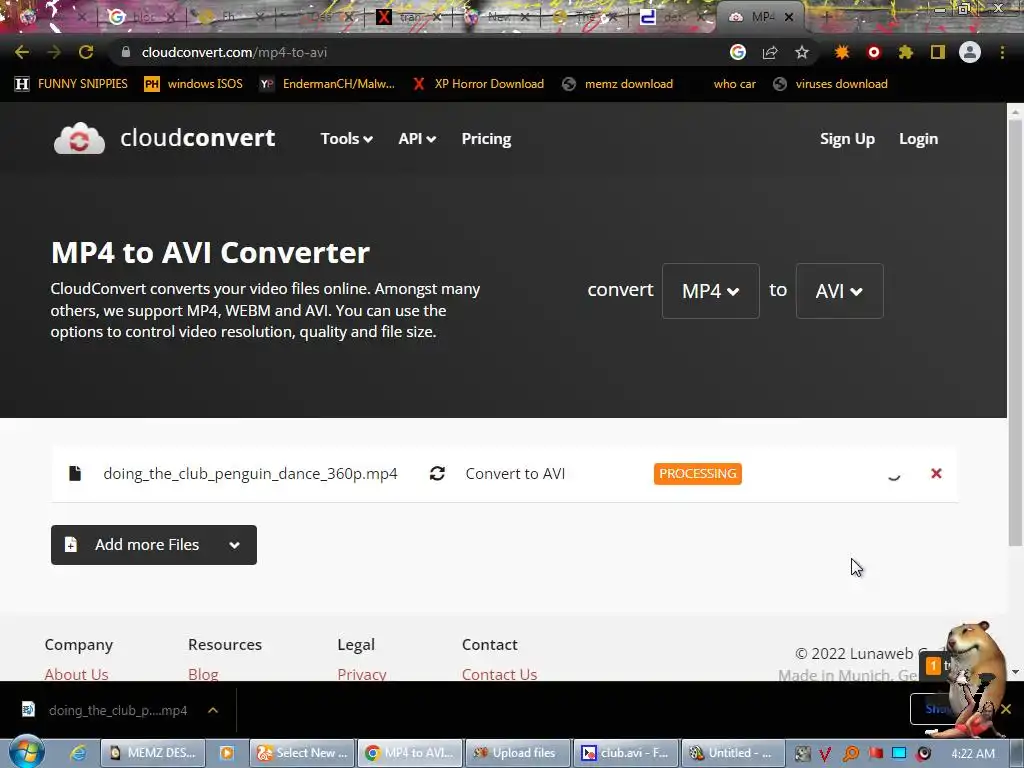The width and height of the screenshot is (1024, 768).
Task: Switch to Select New... taskbar window
Action: (x=303, y=753)
